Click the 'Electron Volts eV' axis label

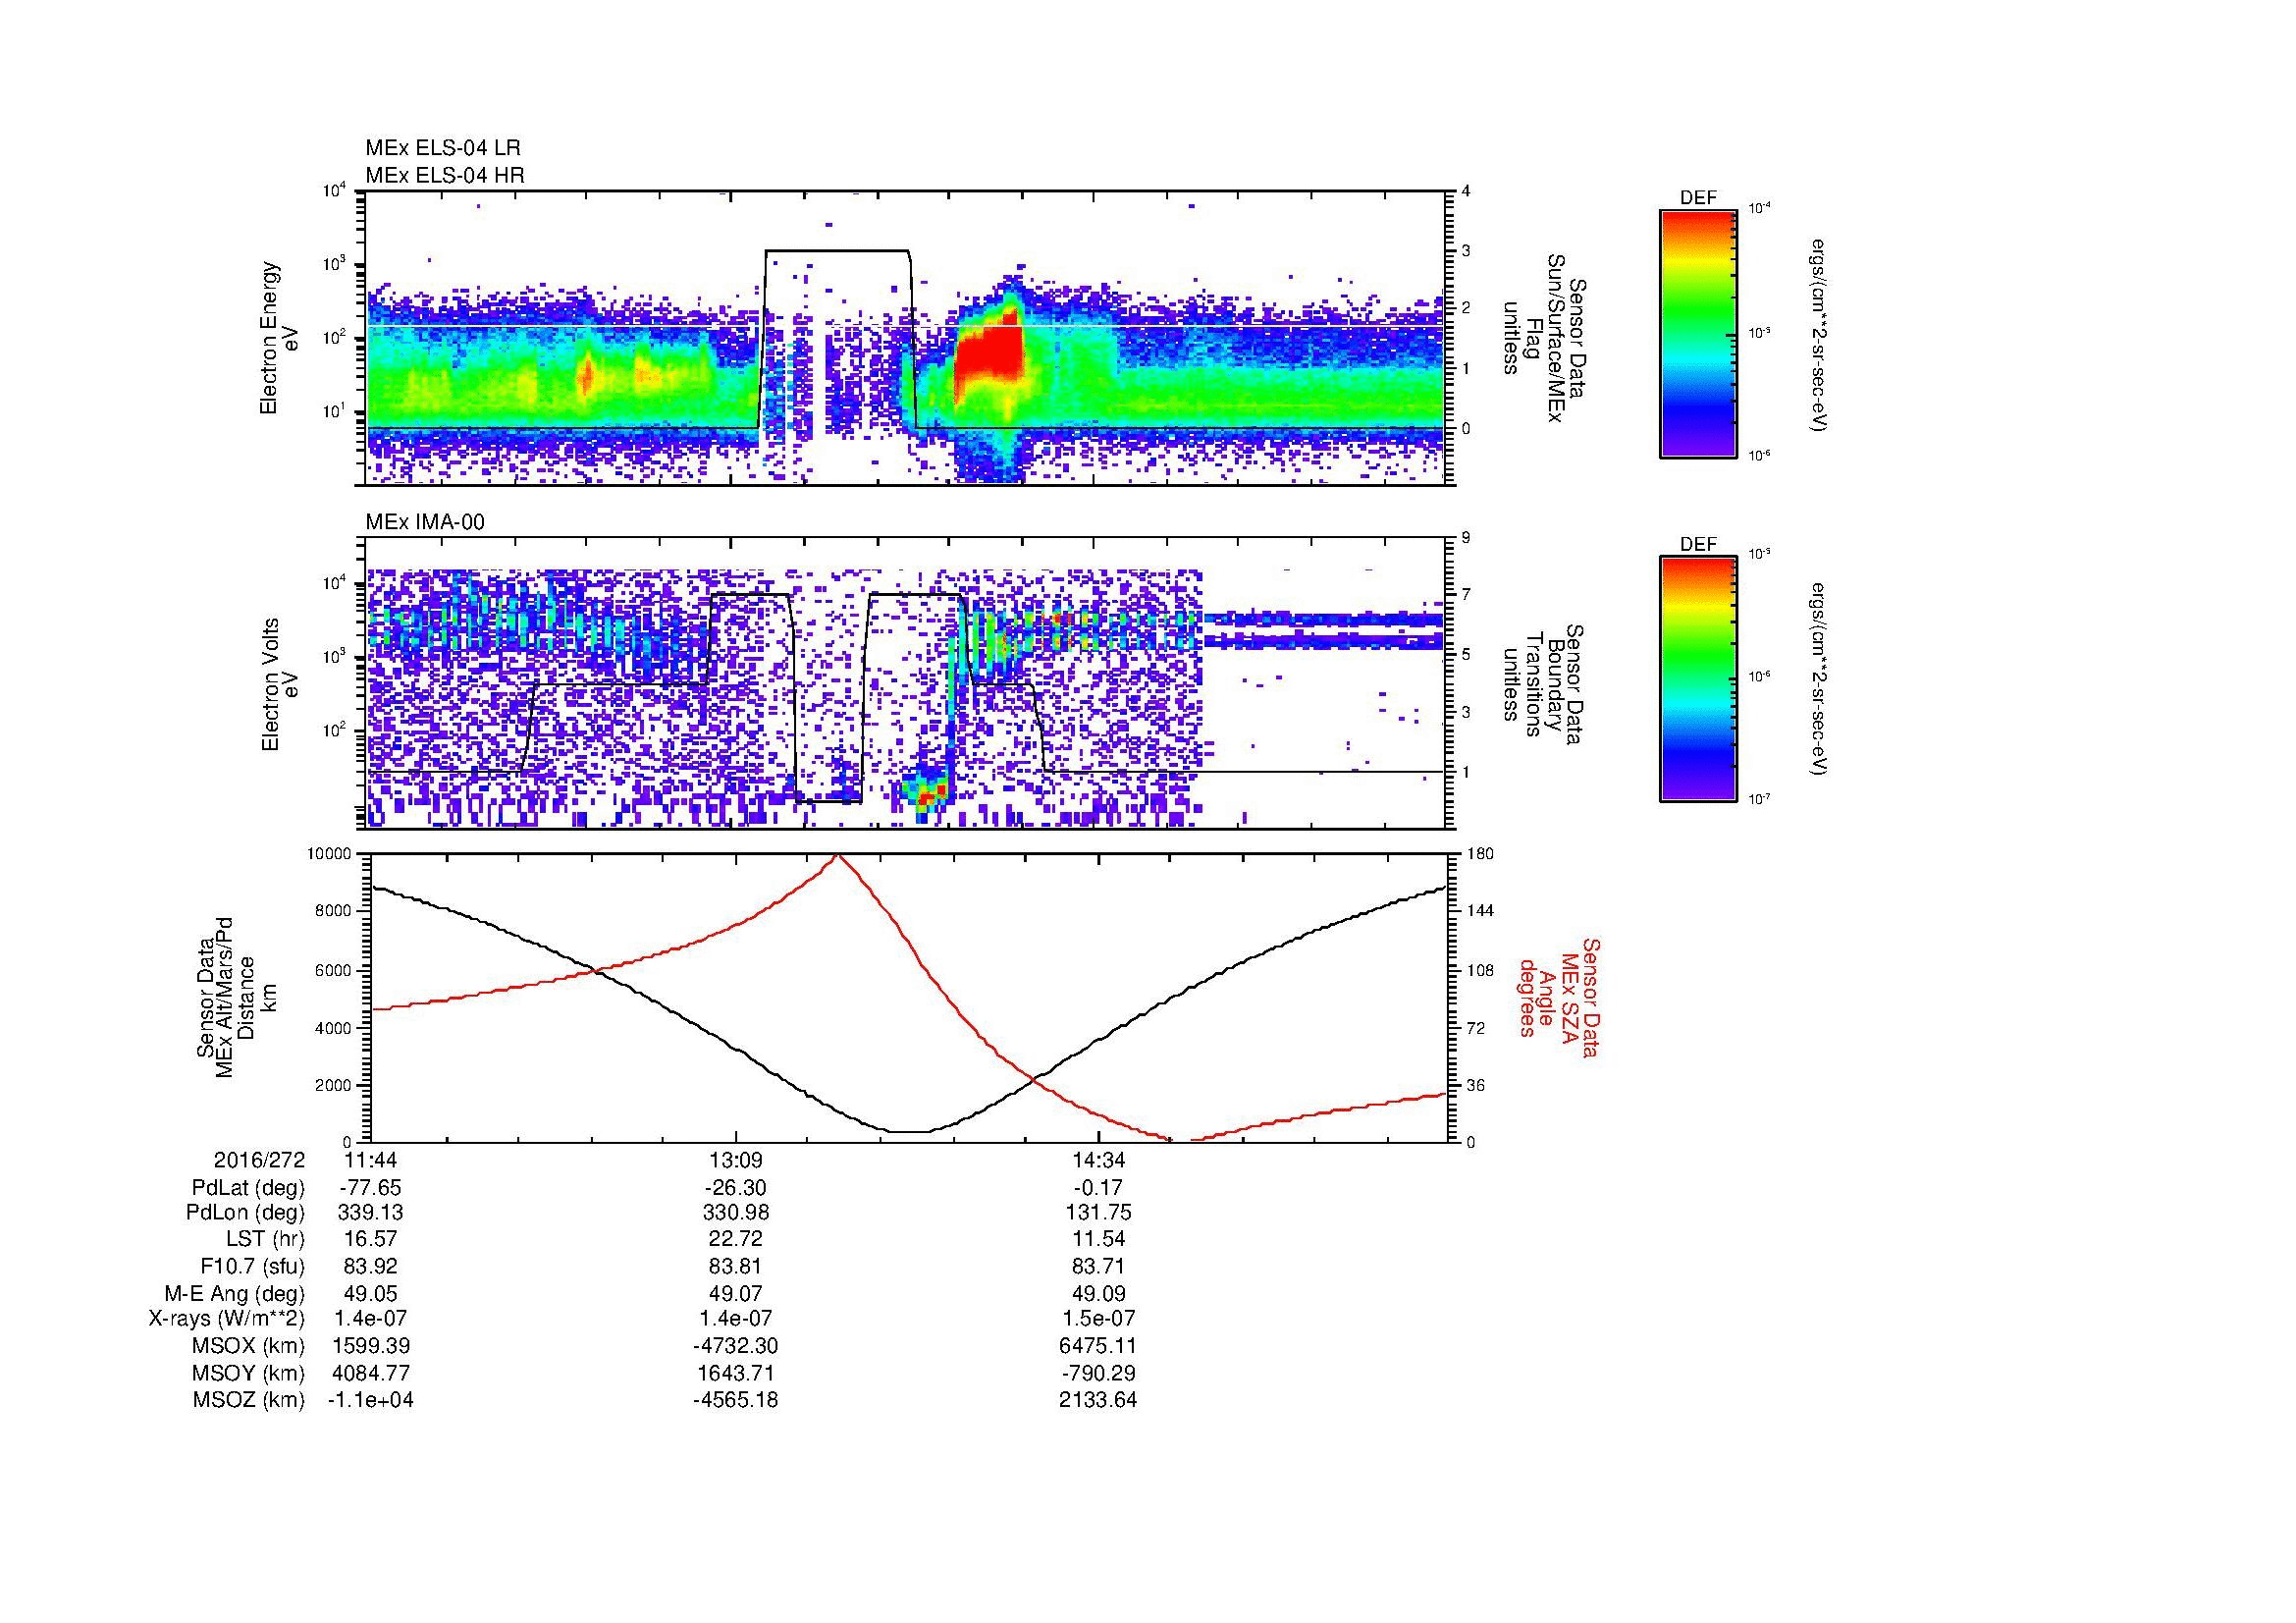(x=280, y=685)
